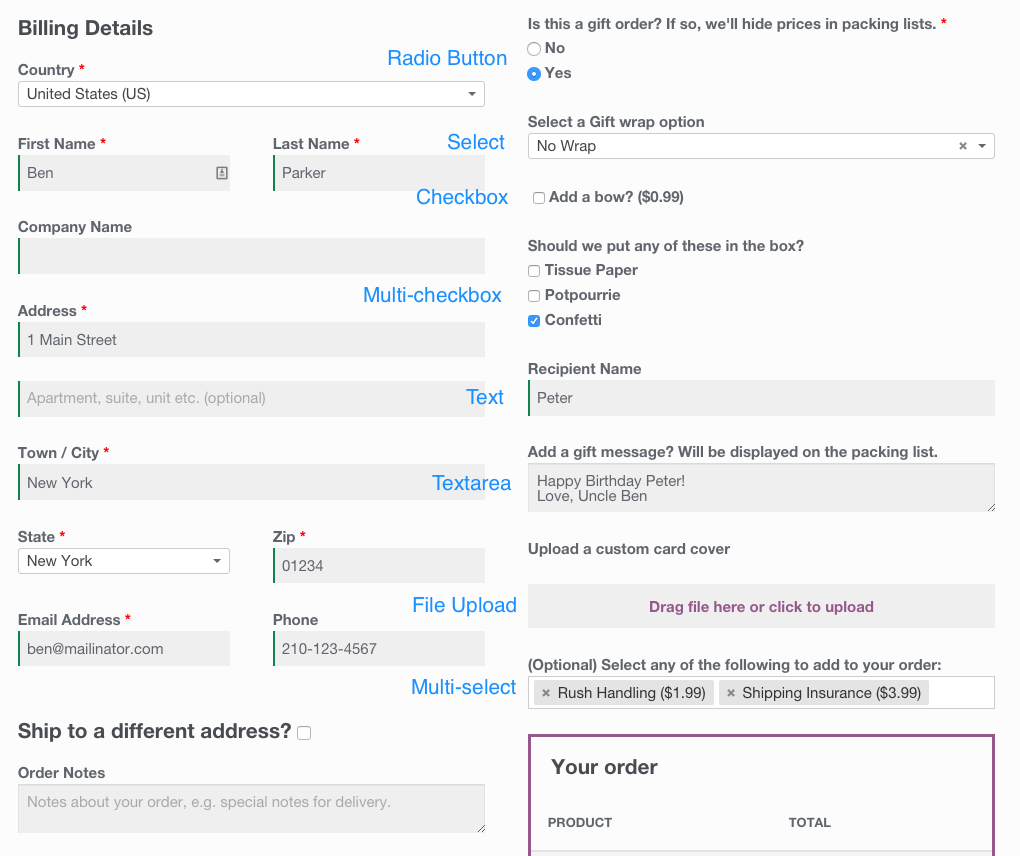Clear the No Wrap gift wrap selection
Image resolution: width=1020 pixels, height=856 pixels.
963,146
